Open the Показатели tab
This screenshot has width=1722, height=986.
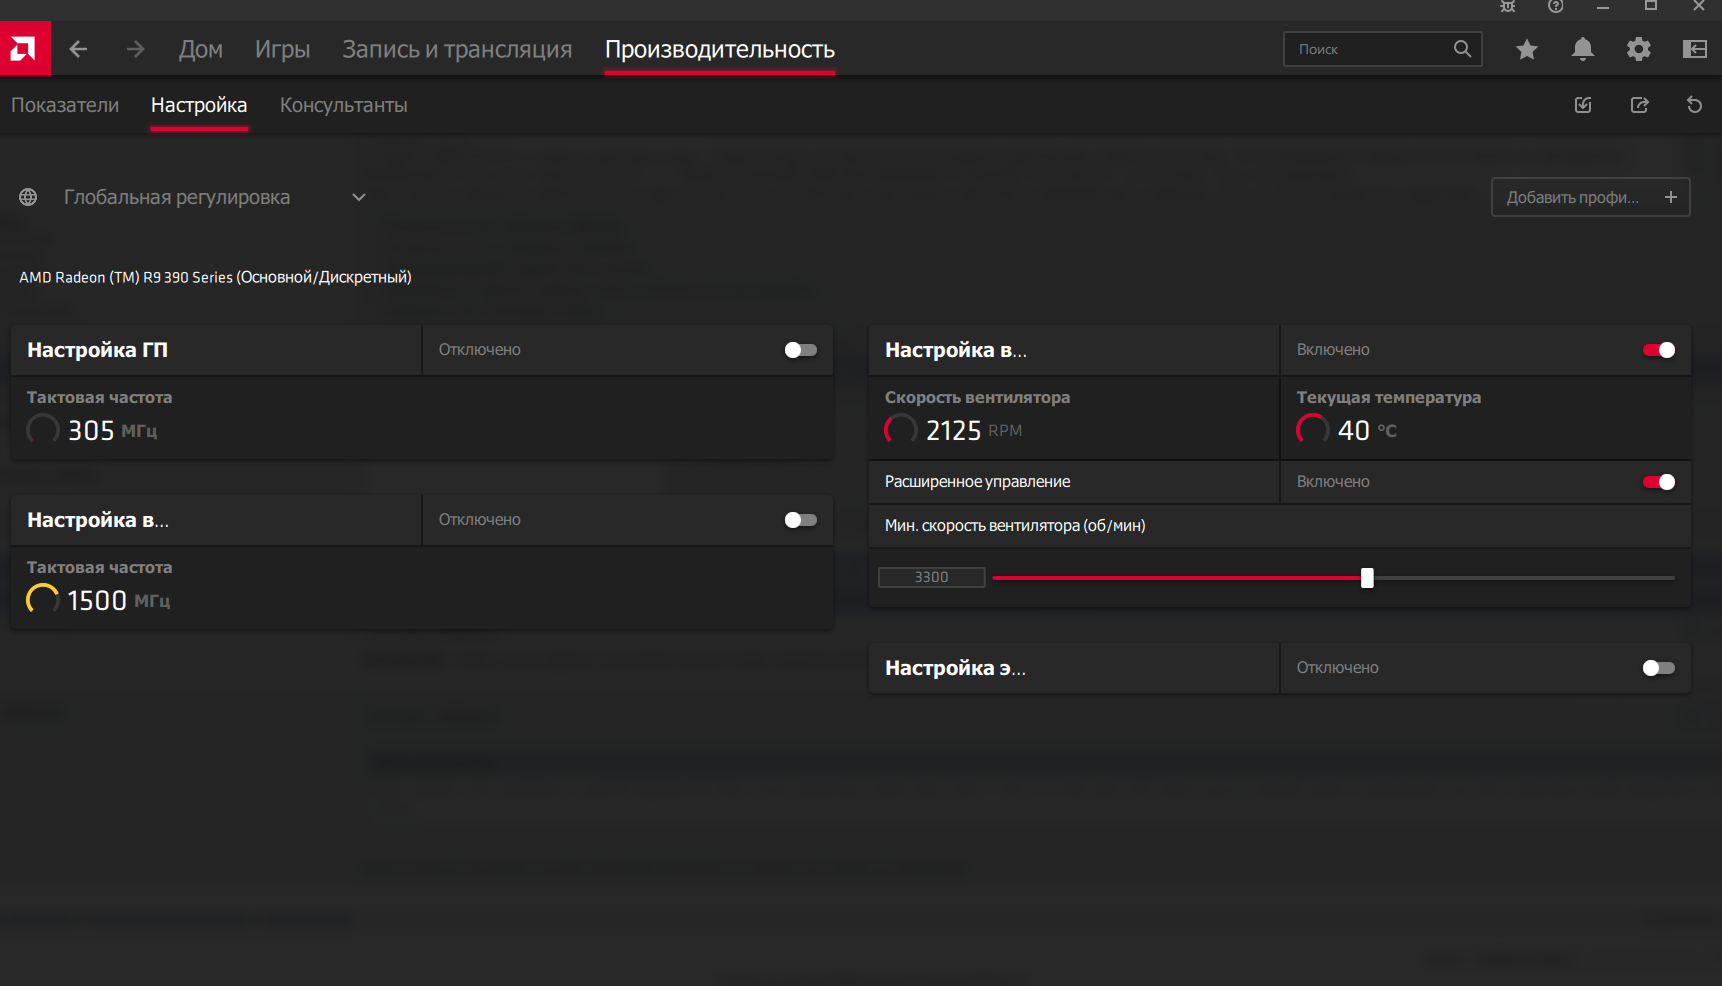click(x=65, y=105)
